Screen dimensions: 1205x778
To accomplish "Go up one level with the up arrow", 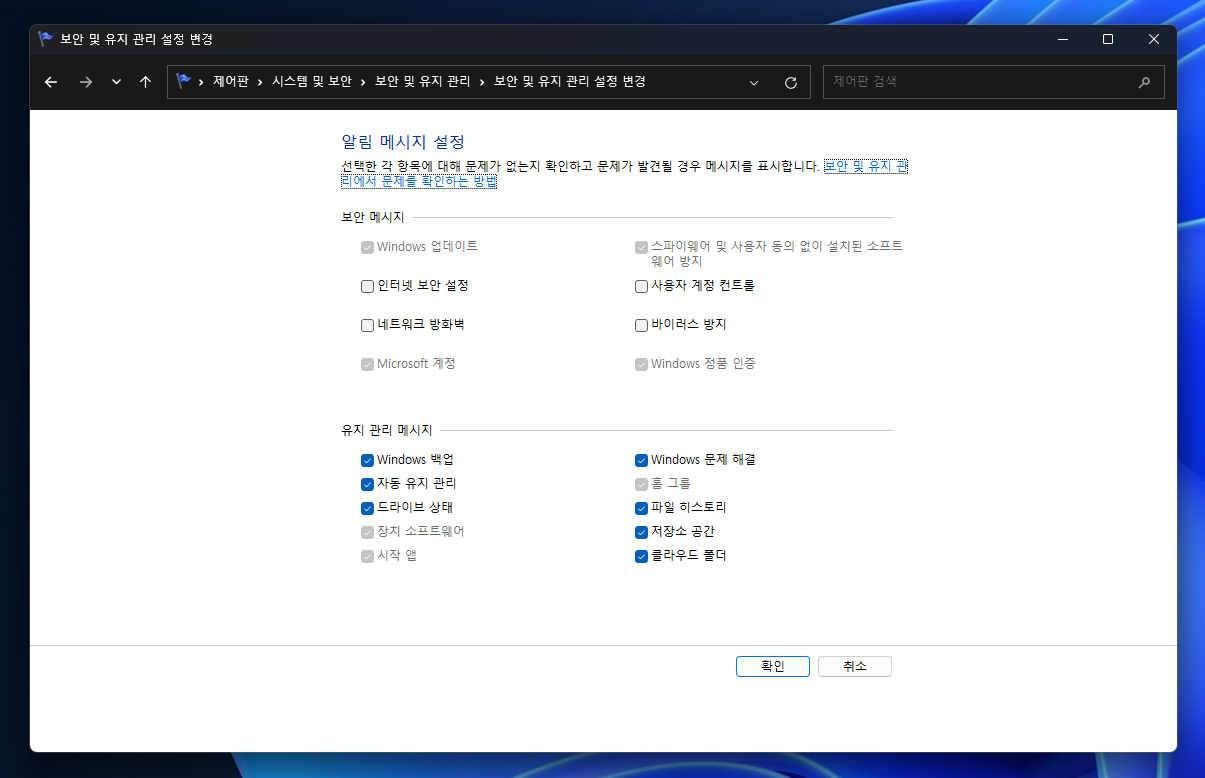I will (x=145, y=82).
